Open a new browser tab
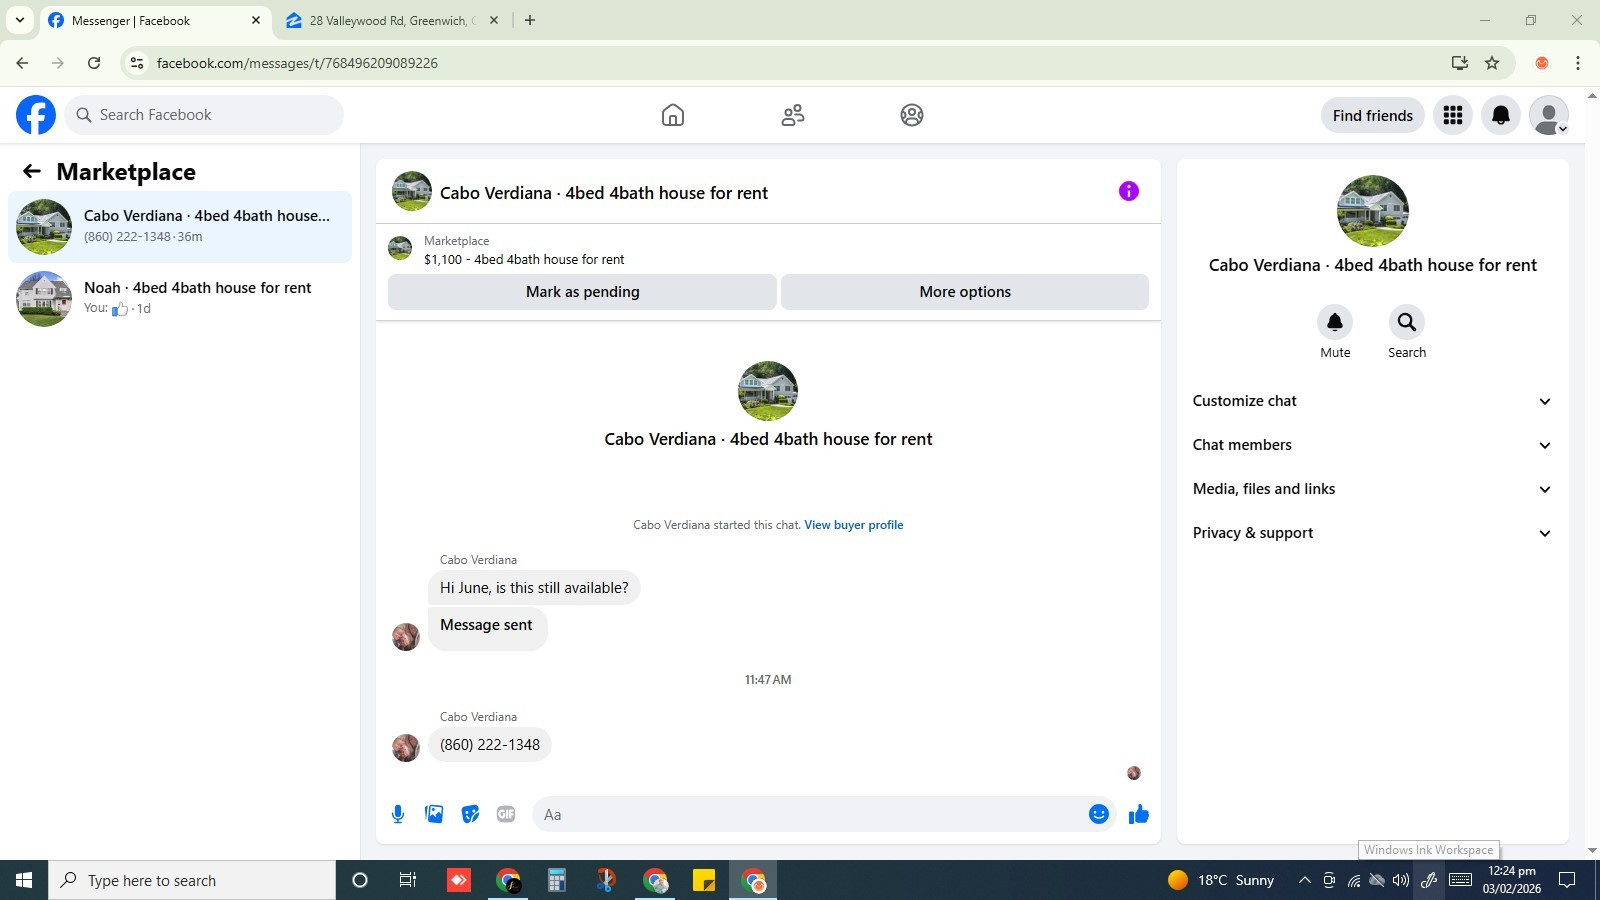This screenshot has width=1600, height=900. [x=530, y=20]
